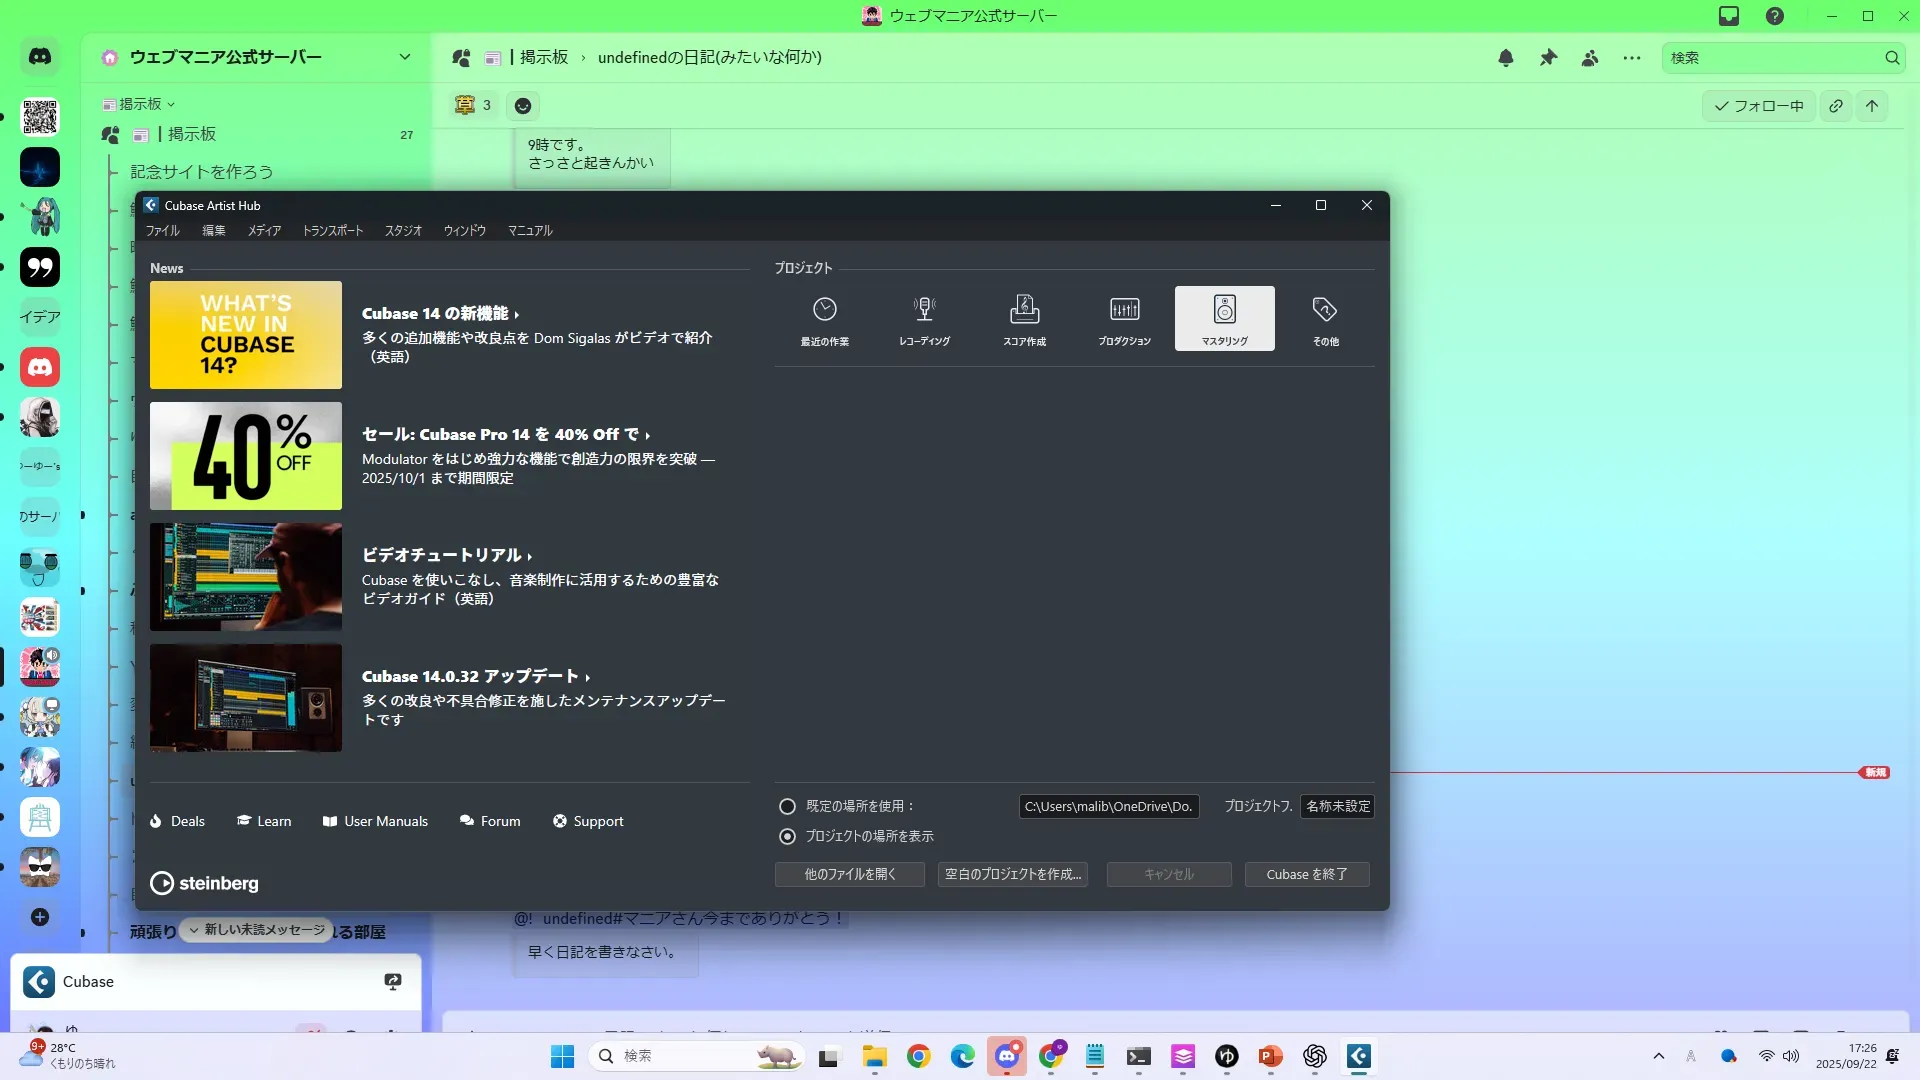
Task: Toggle the フォロー中 follow button
Action: click(x=1759, y=106)
